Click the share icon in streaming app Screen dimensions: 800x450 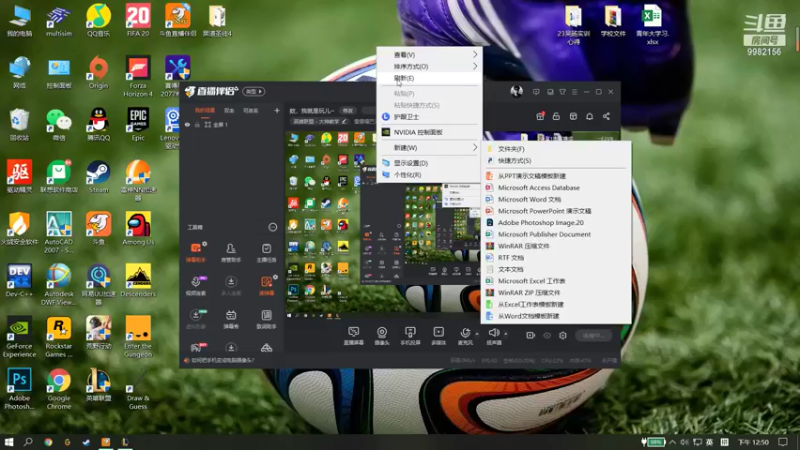pos(606,116)
